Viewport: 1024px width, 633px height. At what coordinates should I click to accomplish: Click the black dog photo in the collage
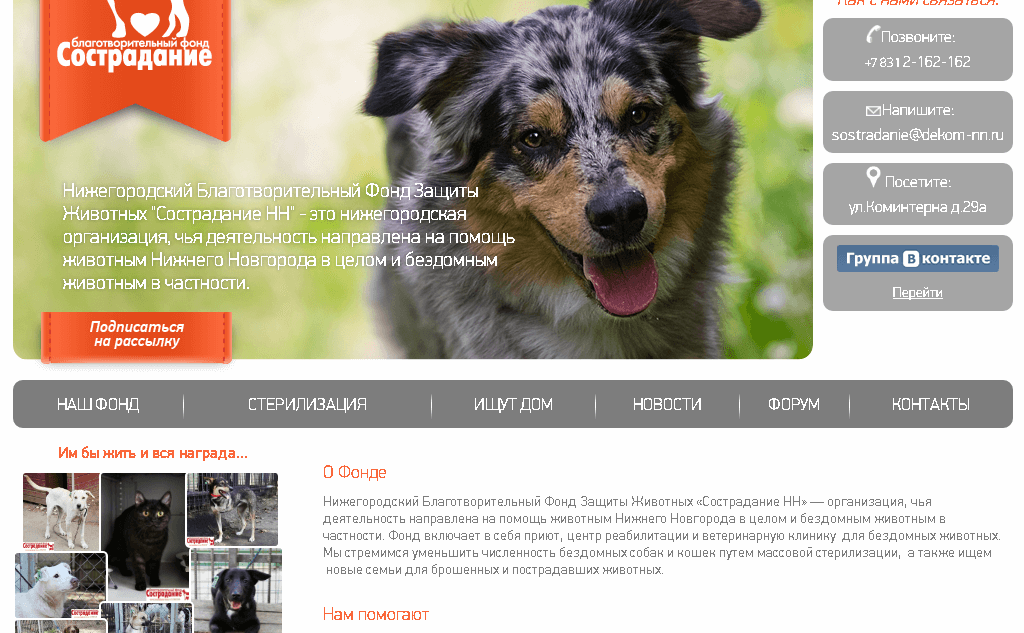click(x=236, y=591)
